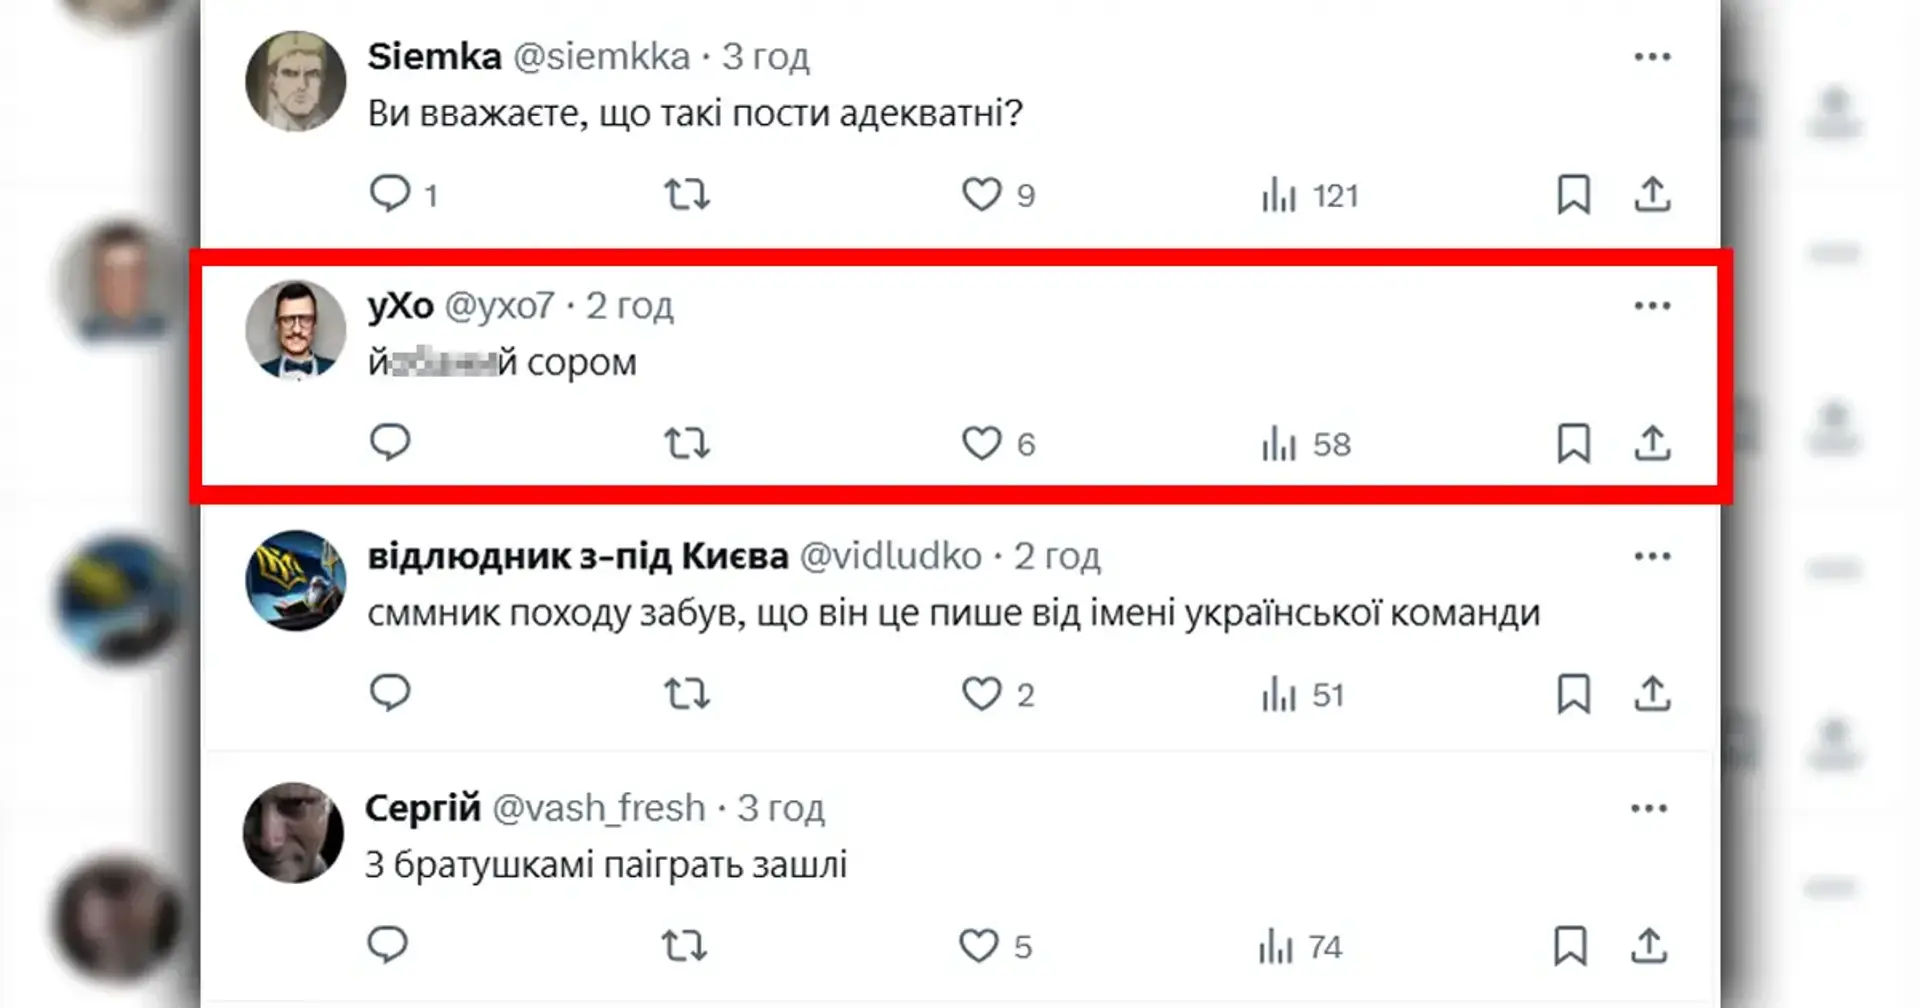1920x1008 pixels.
Task: Repost the tweet by yXo
Action: [x=687, y=442]
